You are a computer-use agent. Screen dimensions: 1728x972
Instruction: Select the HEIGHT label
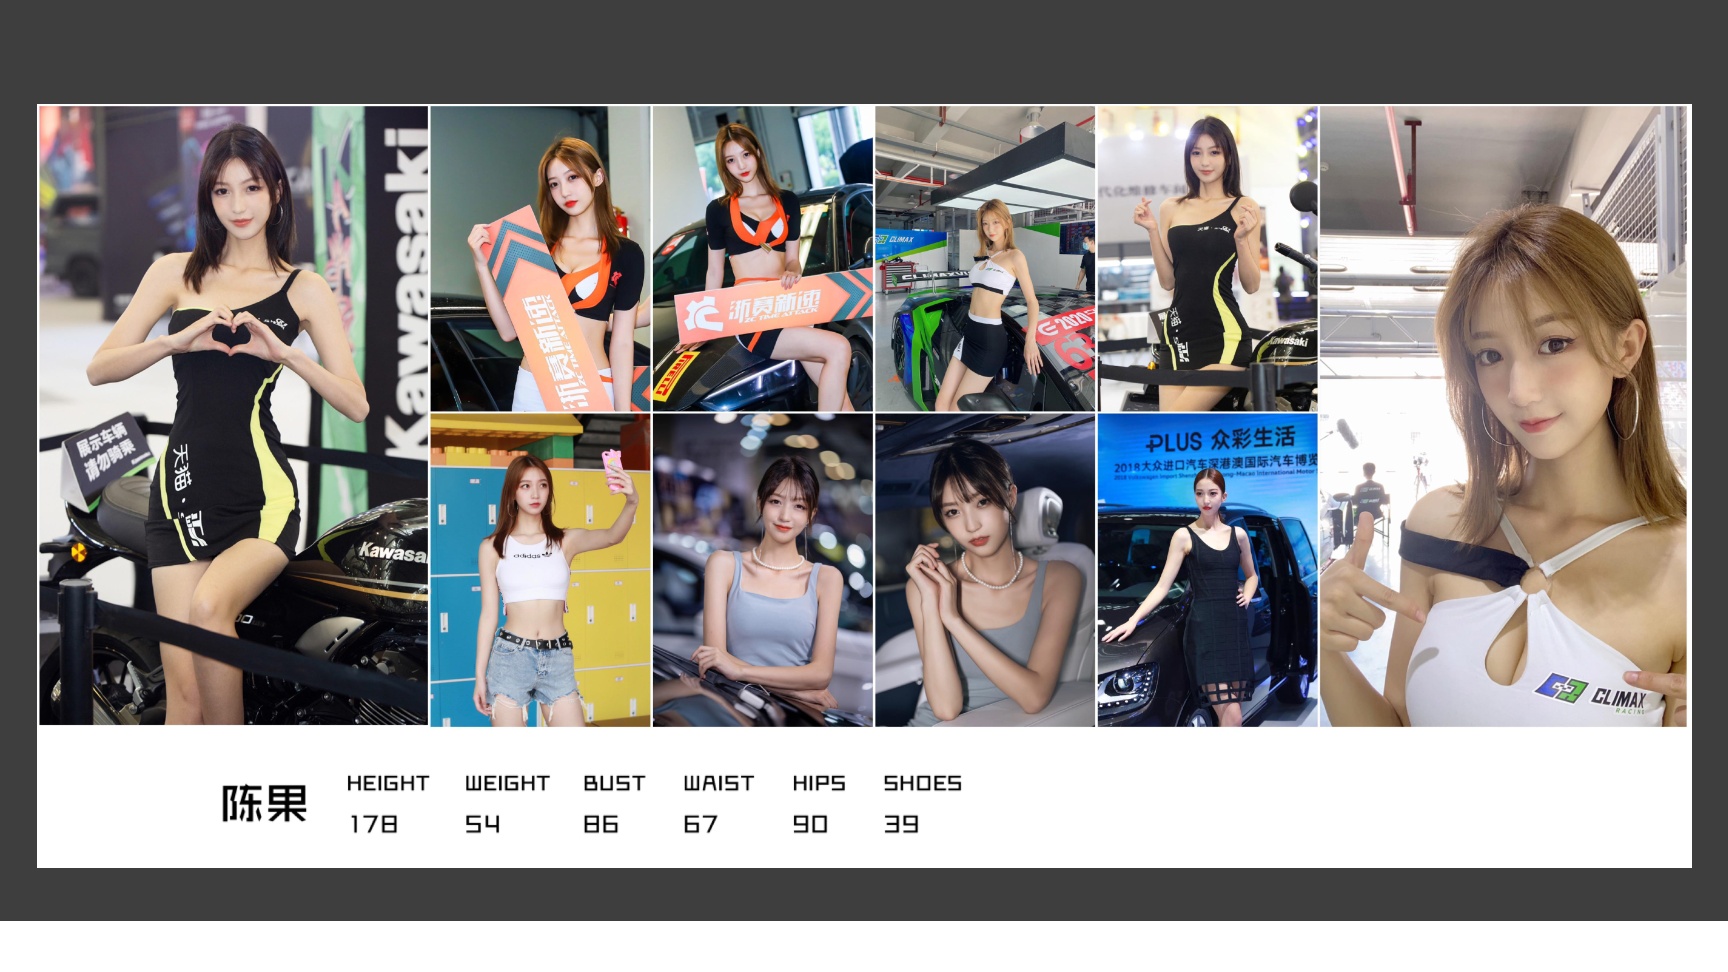click(388, 783)
